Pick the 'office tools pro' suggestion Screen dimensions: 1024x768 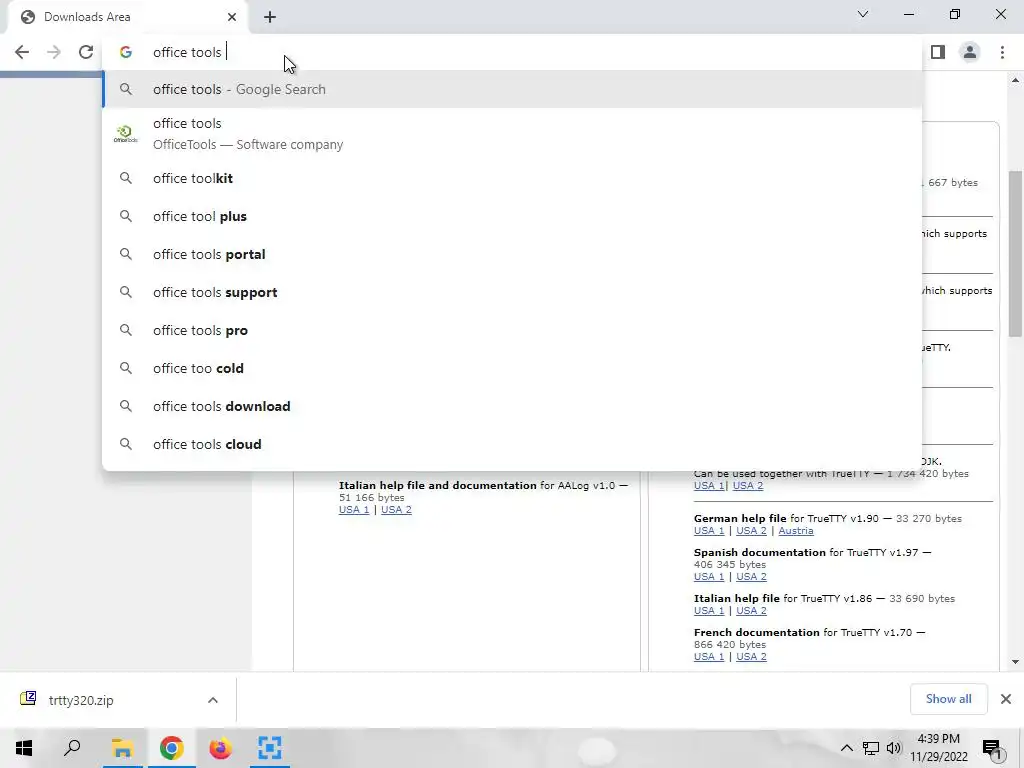tap(512, 330)
